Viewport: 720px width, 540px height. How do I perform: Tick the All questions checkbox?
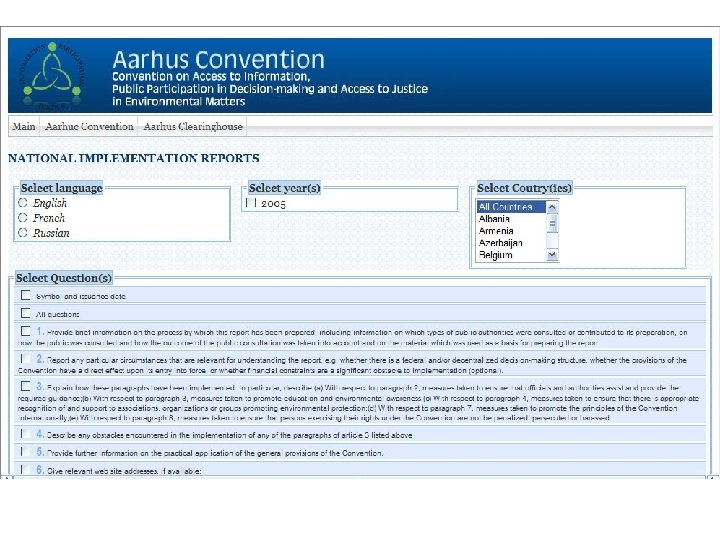(26, 313)
